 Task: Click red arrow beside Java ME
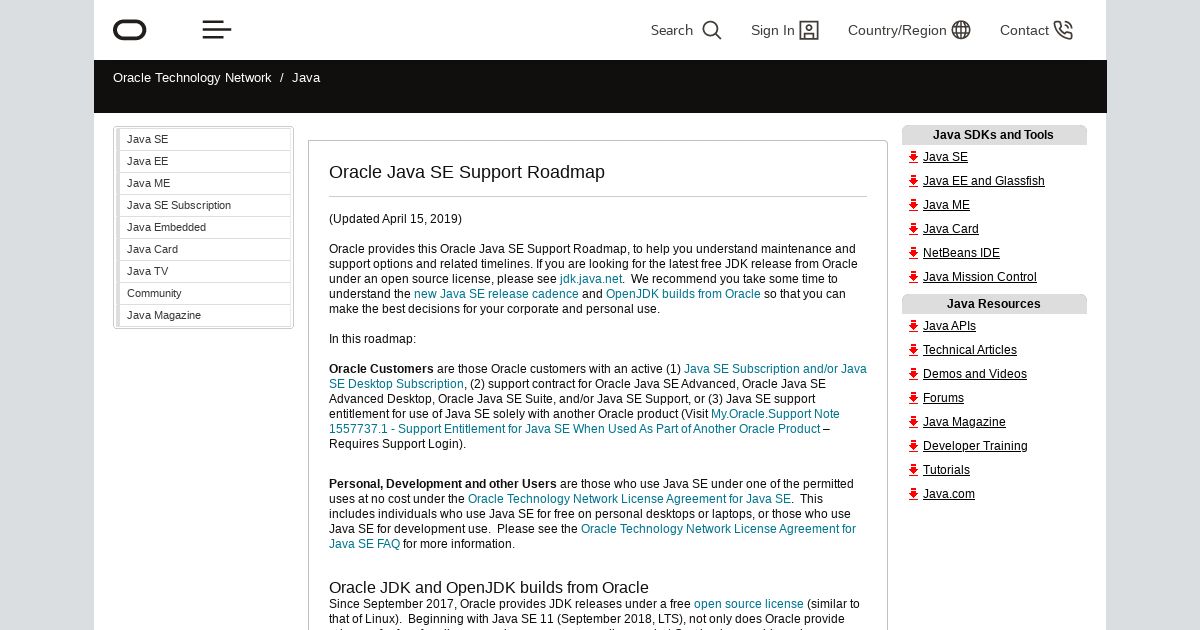pos(913,205)
